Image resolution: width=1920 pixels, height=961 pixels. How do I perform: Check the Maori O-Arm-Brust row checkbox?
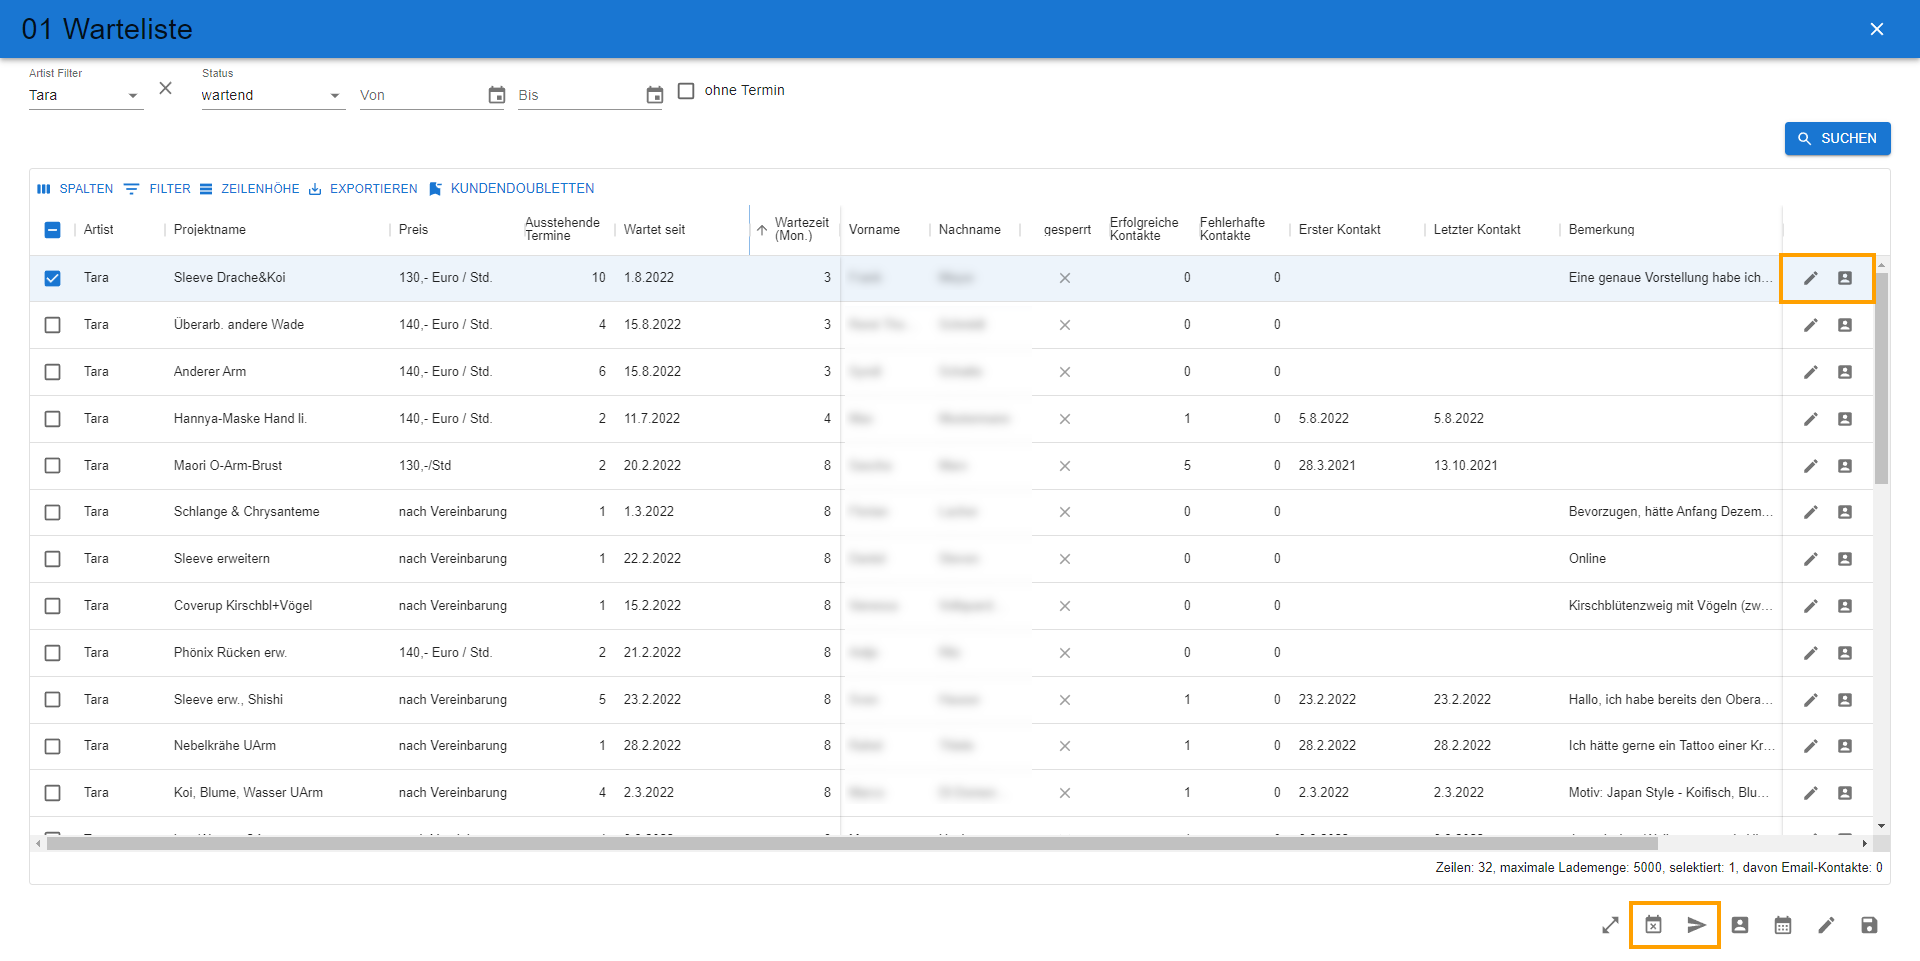pyautogui.click(x=53, y=466)
